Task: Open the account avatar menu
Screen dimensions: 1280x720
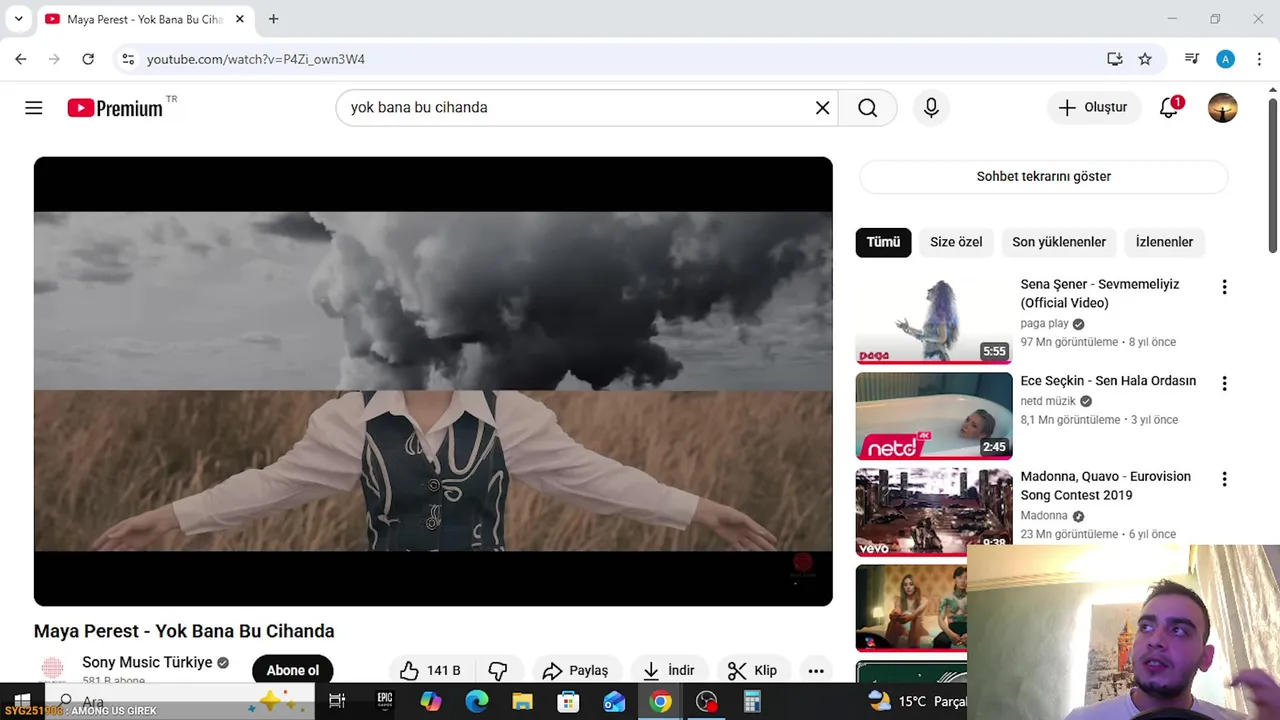Action: click(x=1222, y=107)
